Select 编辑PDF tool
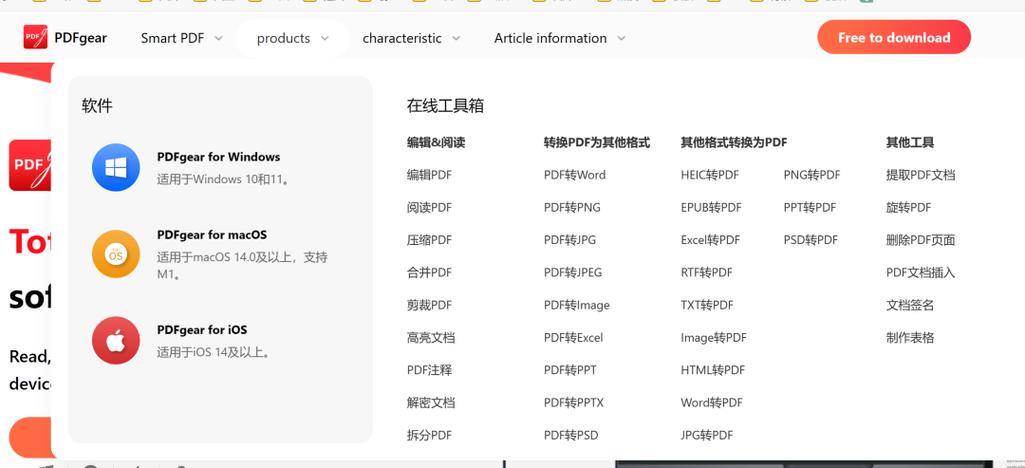Viewport: 1025px width, 468px height. (x=429, y=175)
